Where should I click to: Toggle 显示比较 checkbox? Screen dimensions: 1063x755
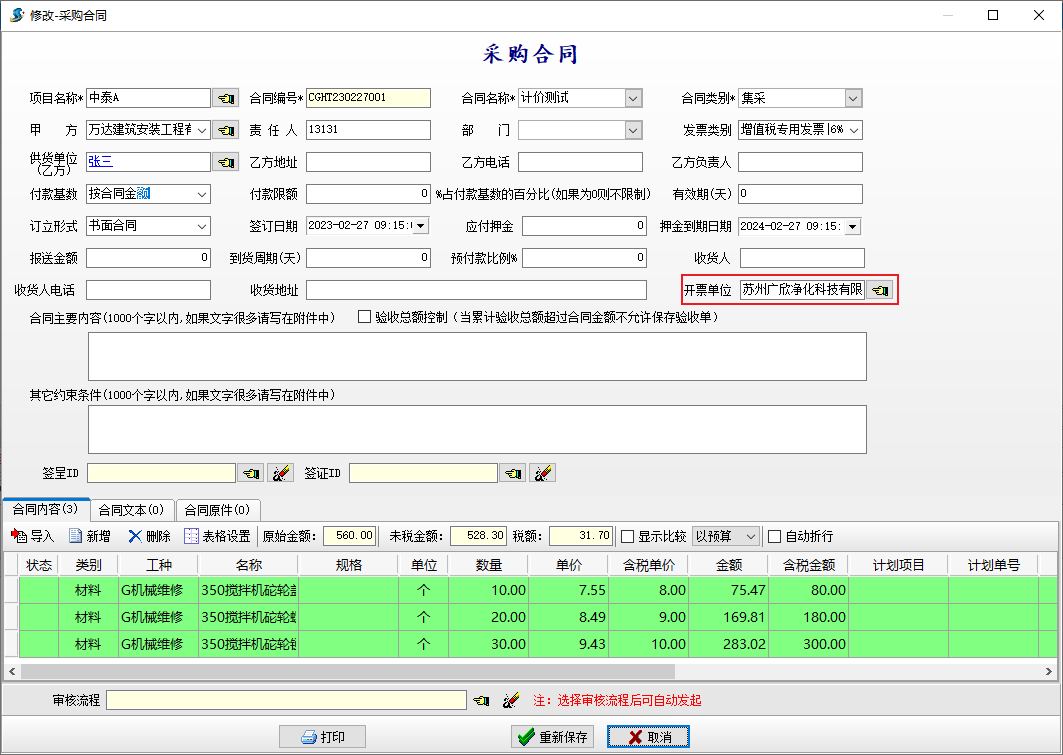point(628,536)
